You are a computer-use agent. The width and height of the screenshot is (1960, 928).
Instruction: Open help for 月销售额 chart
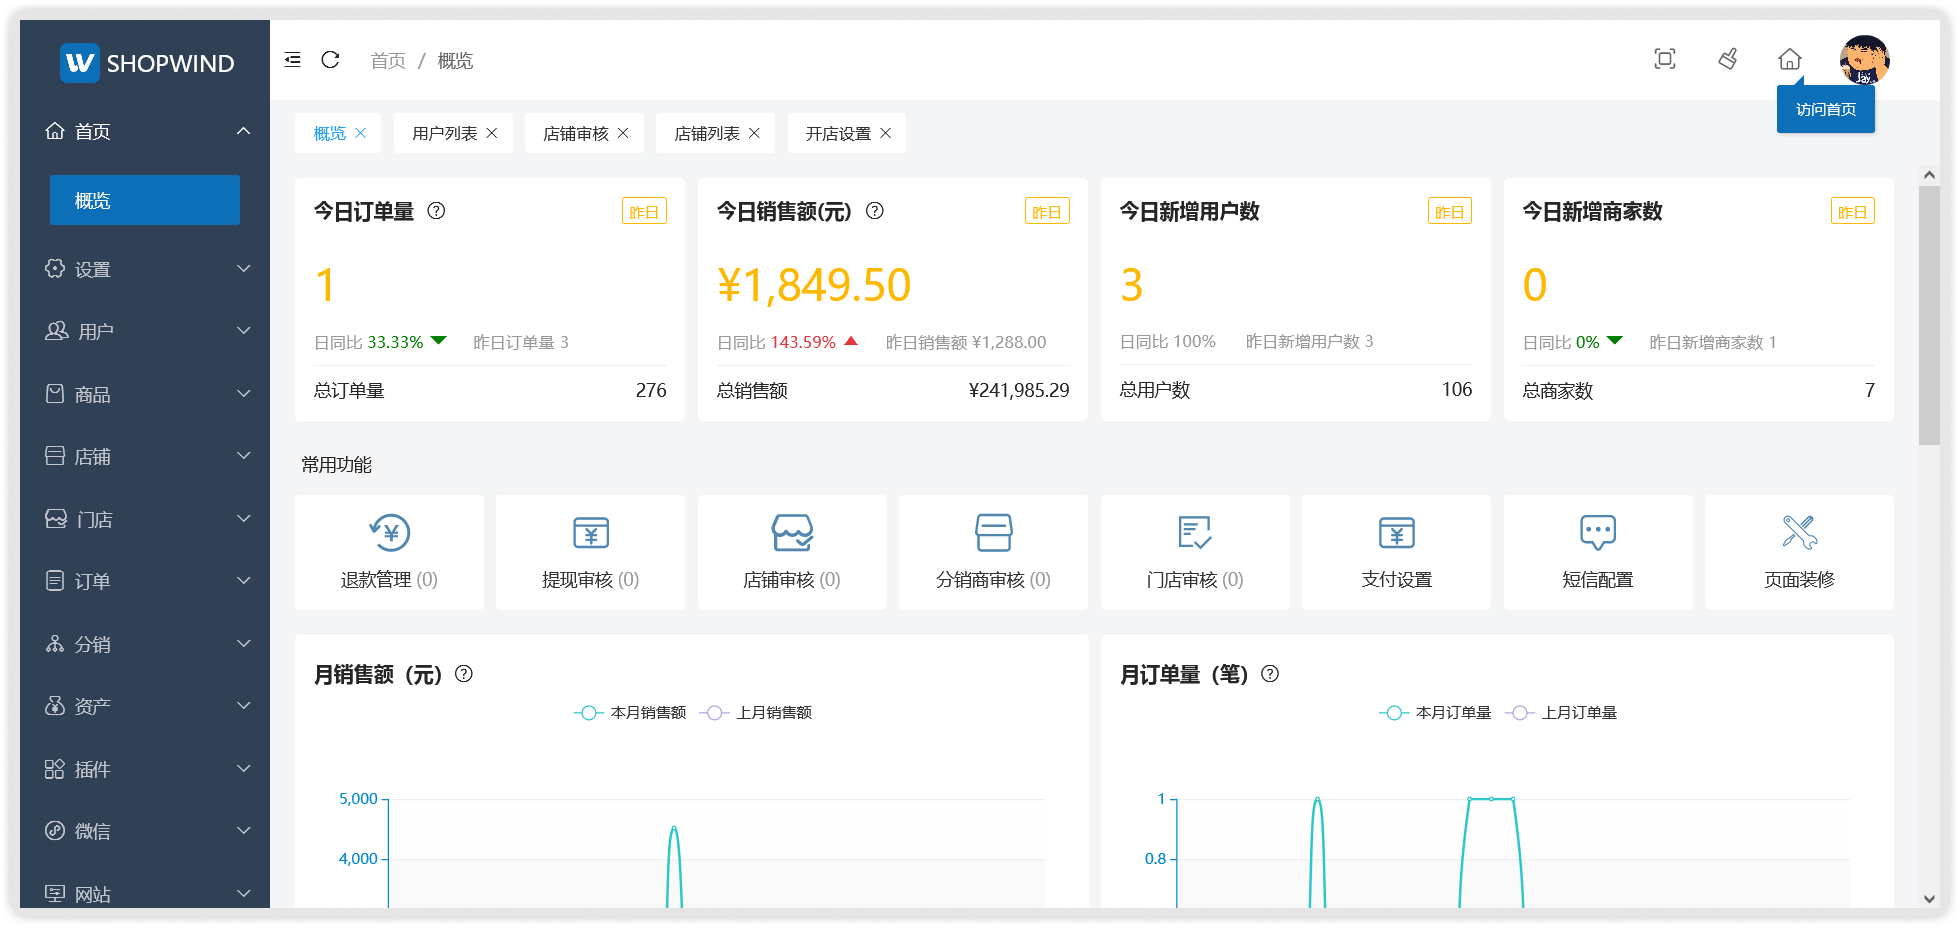tap(464, 674)
